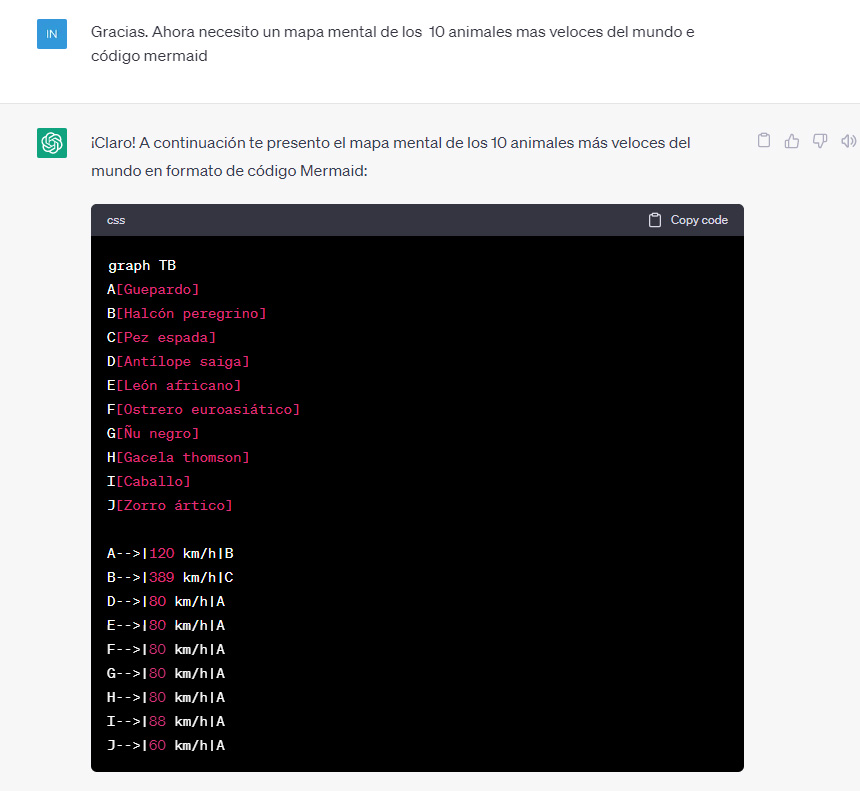Click the A[Guepardo] code line
860x791 pixels.
coord(153,289)
